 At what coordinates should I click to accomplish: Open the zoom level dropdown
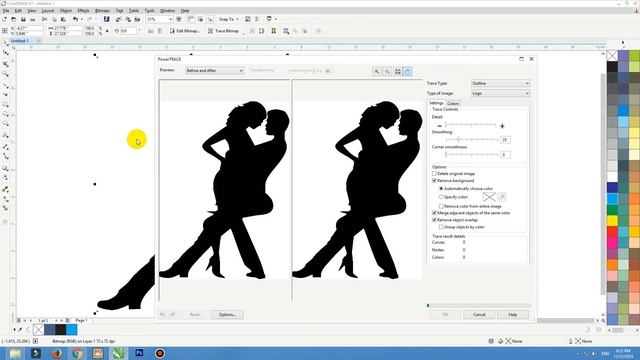pos(170,19)
